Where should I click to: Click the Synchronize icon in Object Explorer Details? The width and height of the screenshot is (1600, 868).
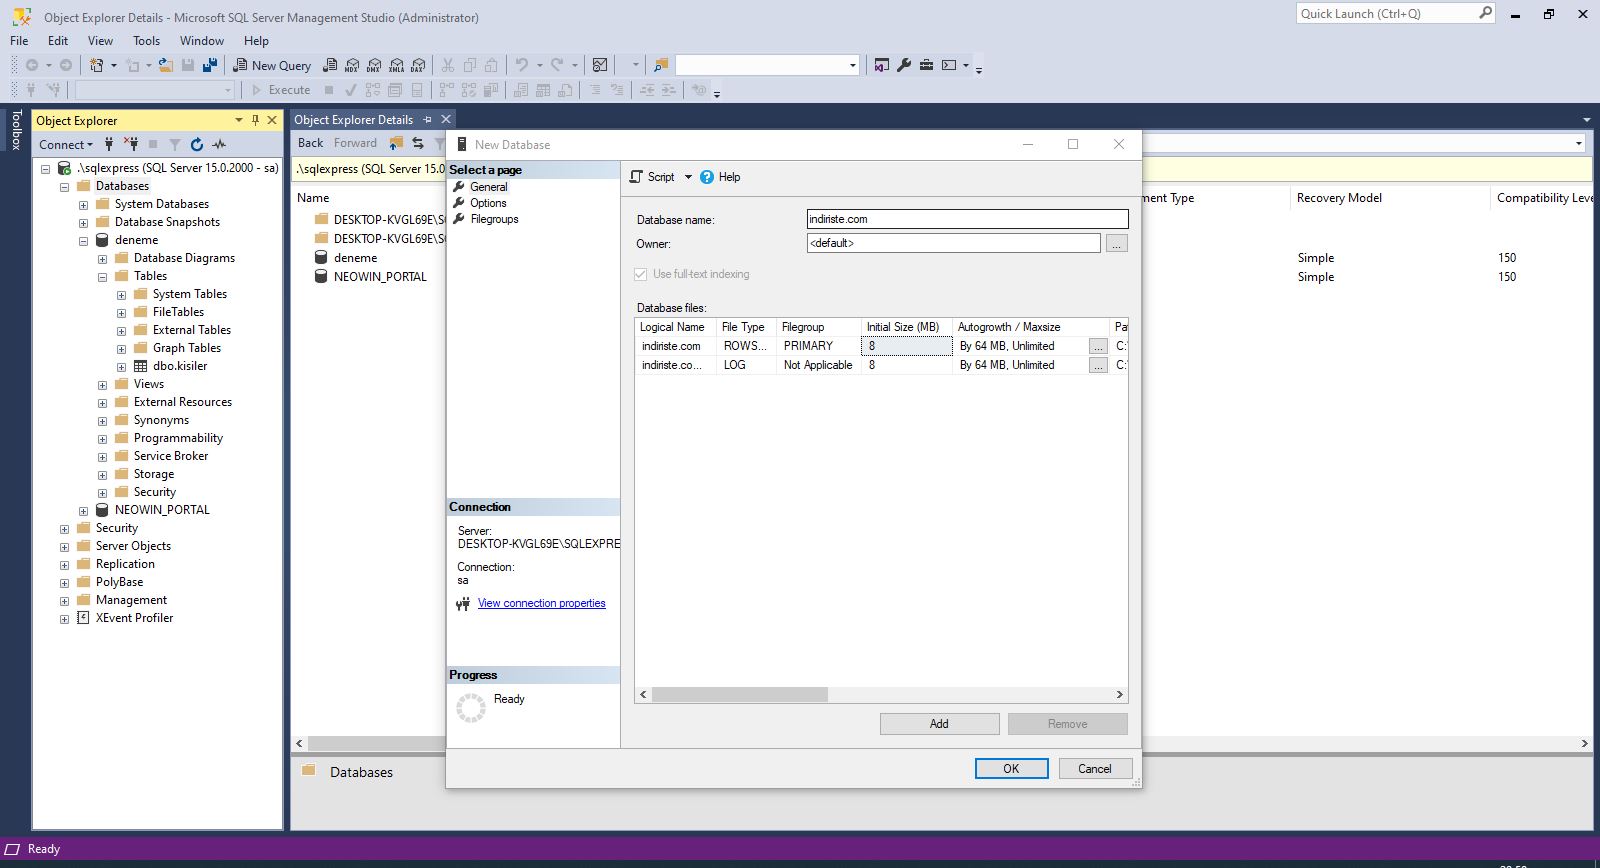(418, 143)
